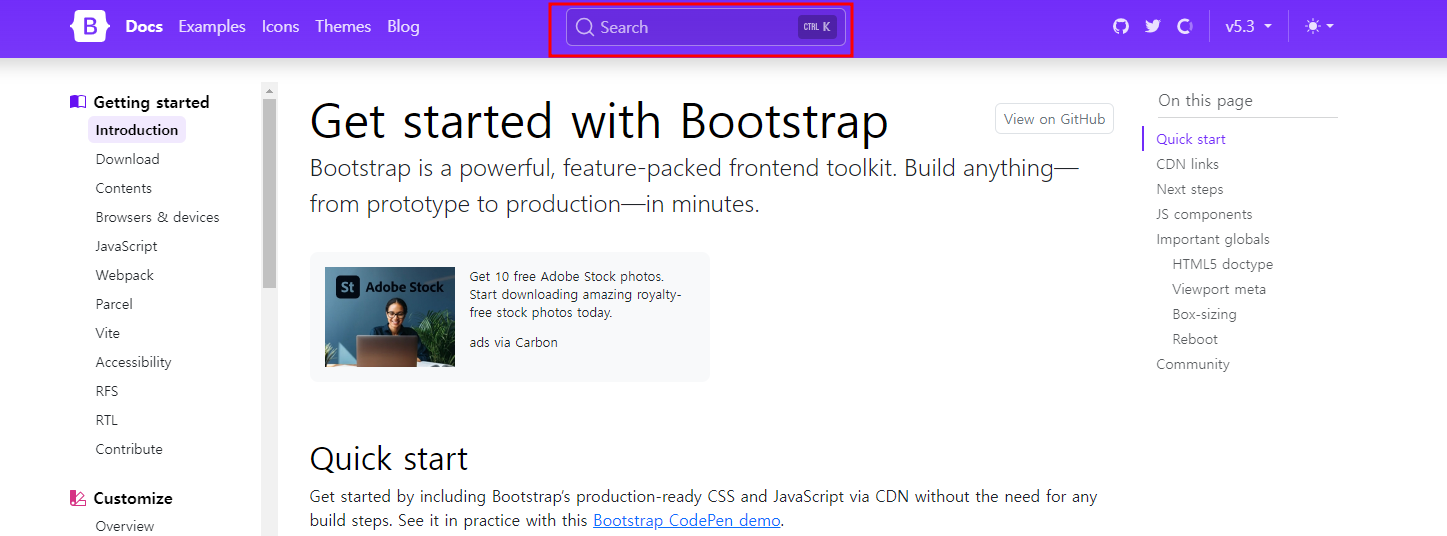Click the Bootstrap logo in the navbar
The height and width of the screenshot is (536, 1447).
[x=88, y=27]
